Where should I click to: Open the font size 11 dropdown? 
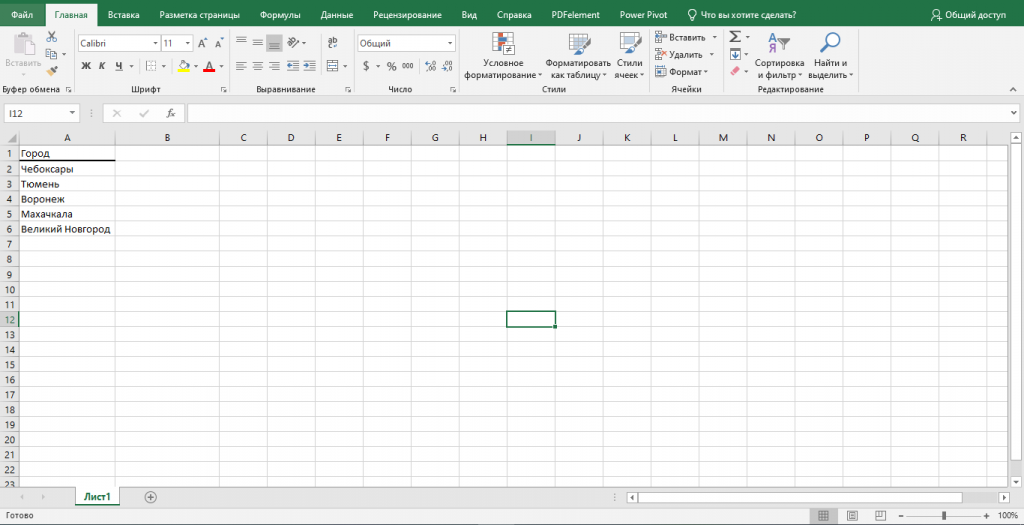tap(188, 44)
